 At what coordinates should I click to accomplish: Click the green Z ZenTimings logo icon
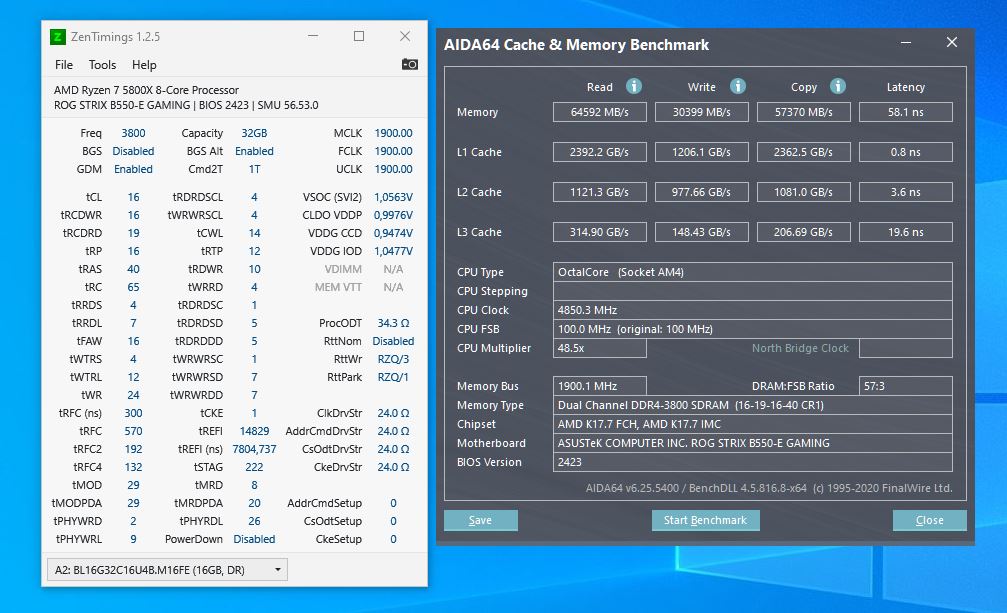(x=56, y=36)
